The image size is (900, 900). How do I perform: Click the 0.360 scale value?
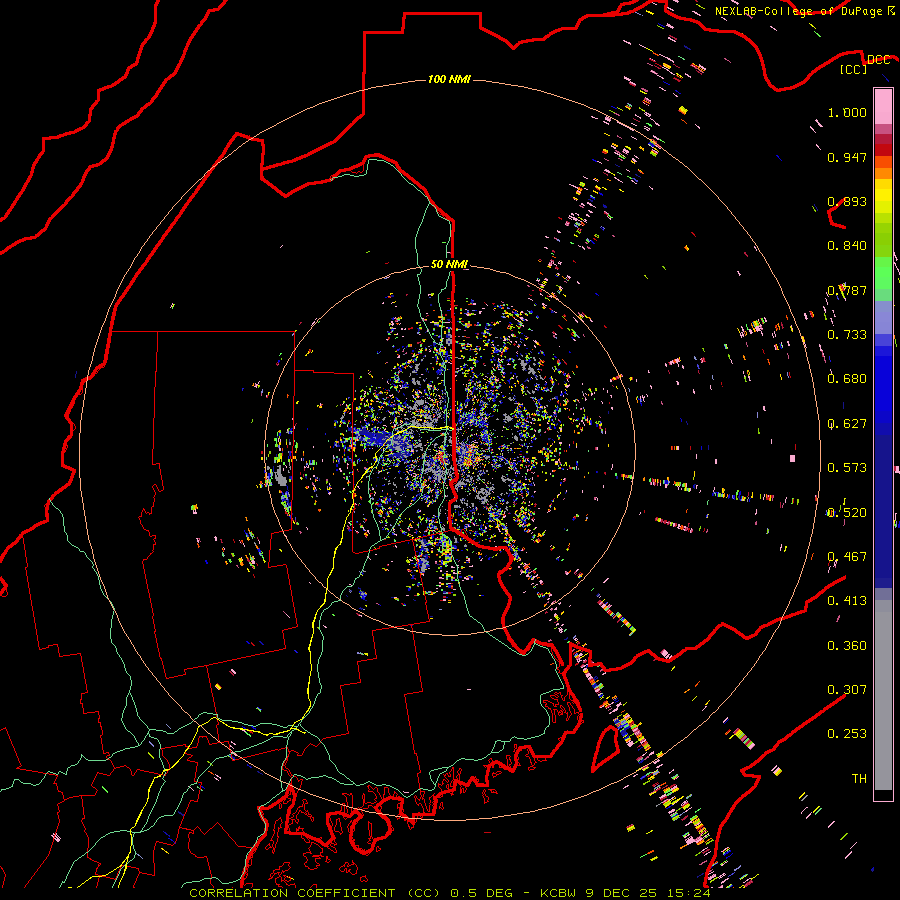pos(847,646)
